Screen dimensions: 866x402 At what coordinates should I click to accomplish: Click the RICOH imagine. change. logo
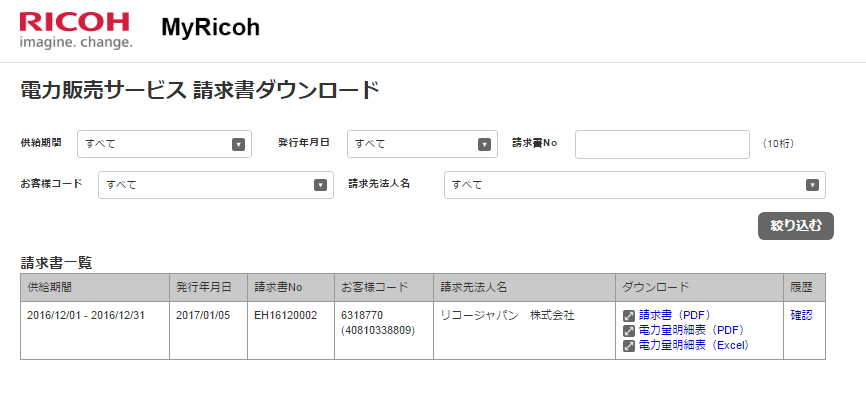pyautogui.click(x=75, y=30)
